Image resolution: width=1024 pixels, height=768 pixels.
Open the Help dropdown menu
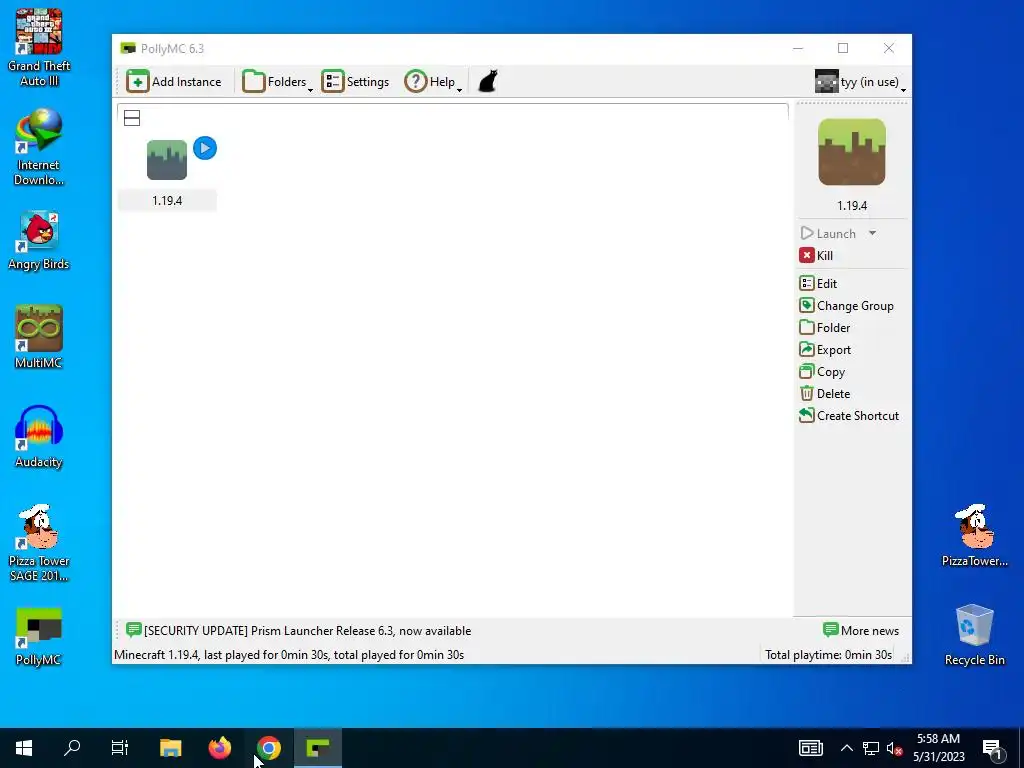click(x=433, y=82)
